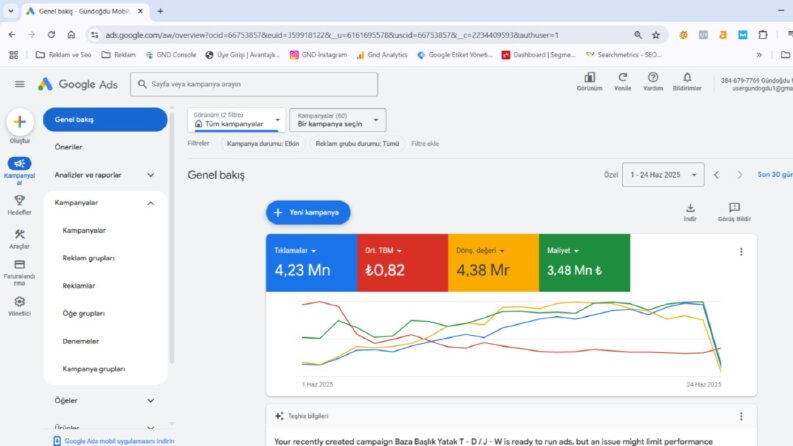Open Öğe grupları sub-item
The height and width of the screenshot is (446, 793).
click(x=83, y=314)
